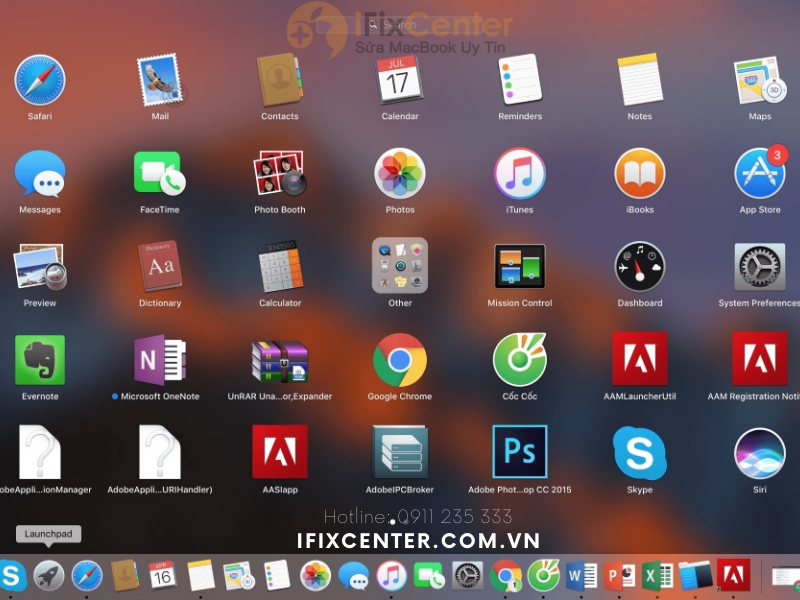Screen dimensions: 800x600
Task: Open the Photos app in Launchpad
Action: [x=400, y=173]
